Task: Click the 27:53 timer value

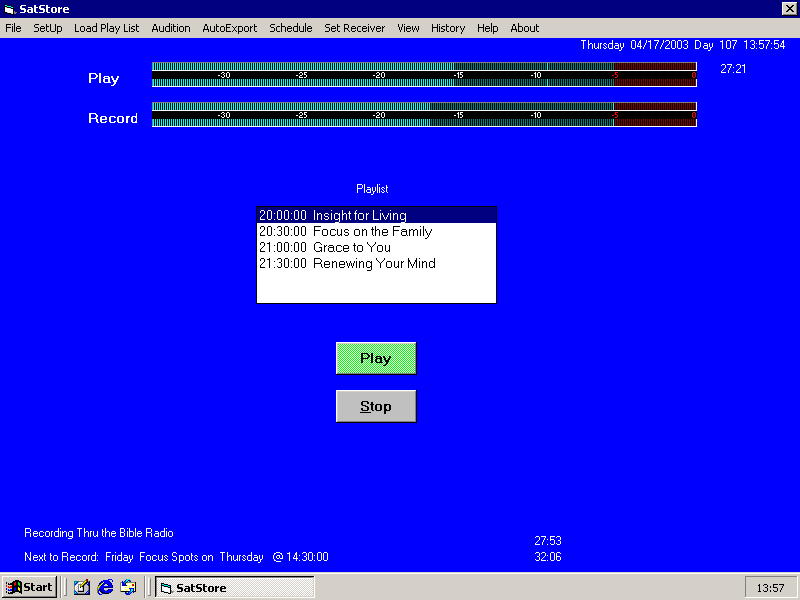Action: pos(548,540)
